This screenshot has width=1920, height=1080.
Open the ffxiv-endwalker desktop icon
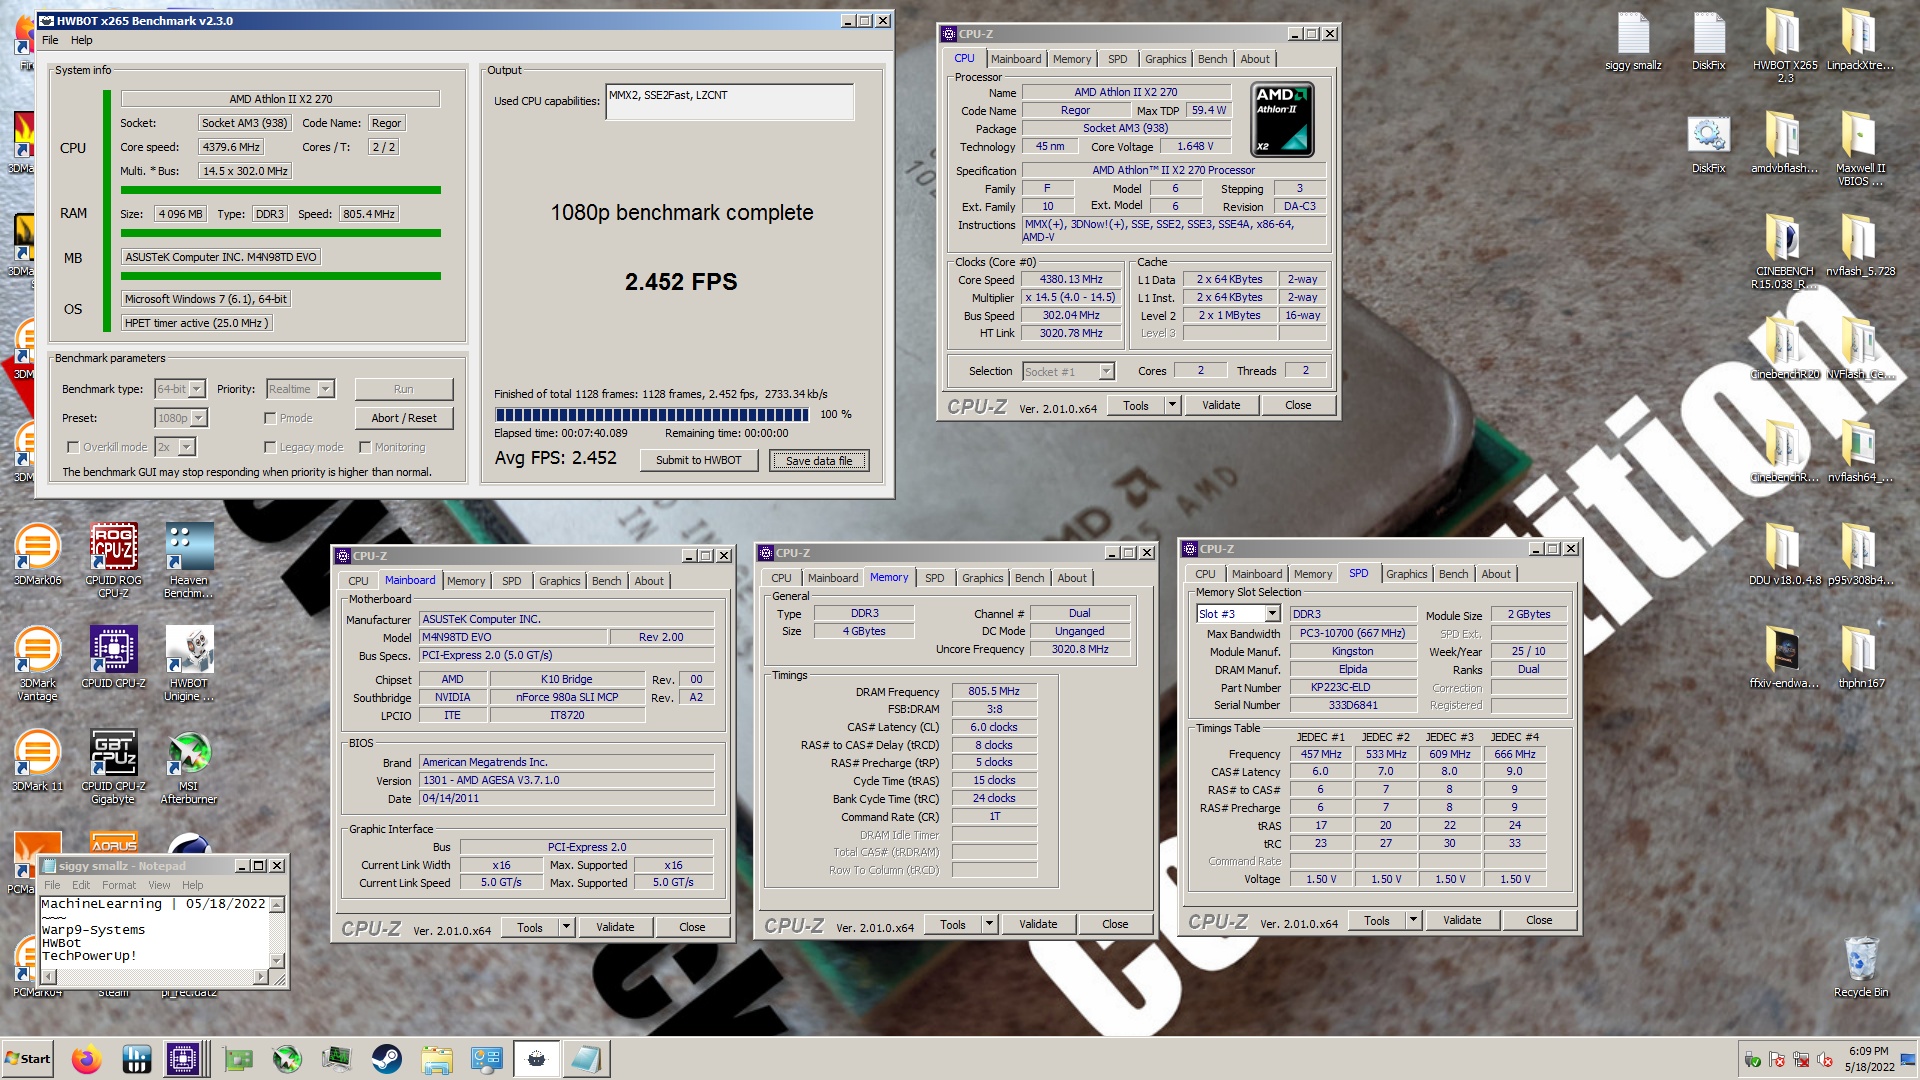click(1784, 656)
